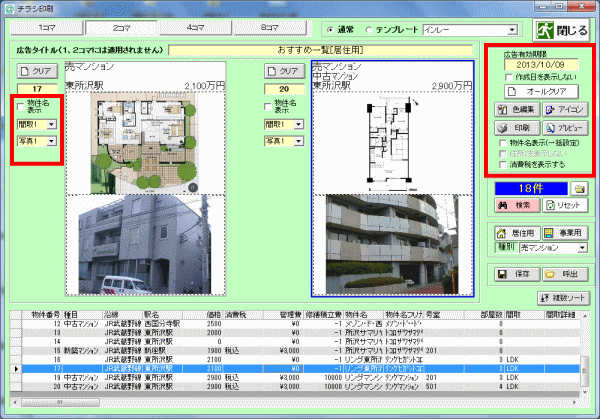600x419 pixels.
Task: Open the folder icon beside 18件
Action: tap(579, 188)
